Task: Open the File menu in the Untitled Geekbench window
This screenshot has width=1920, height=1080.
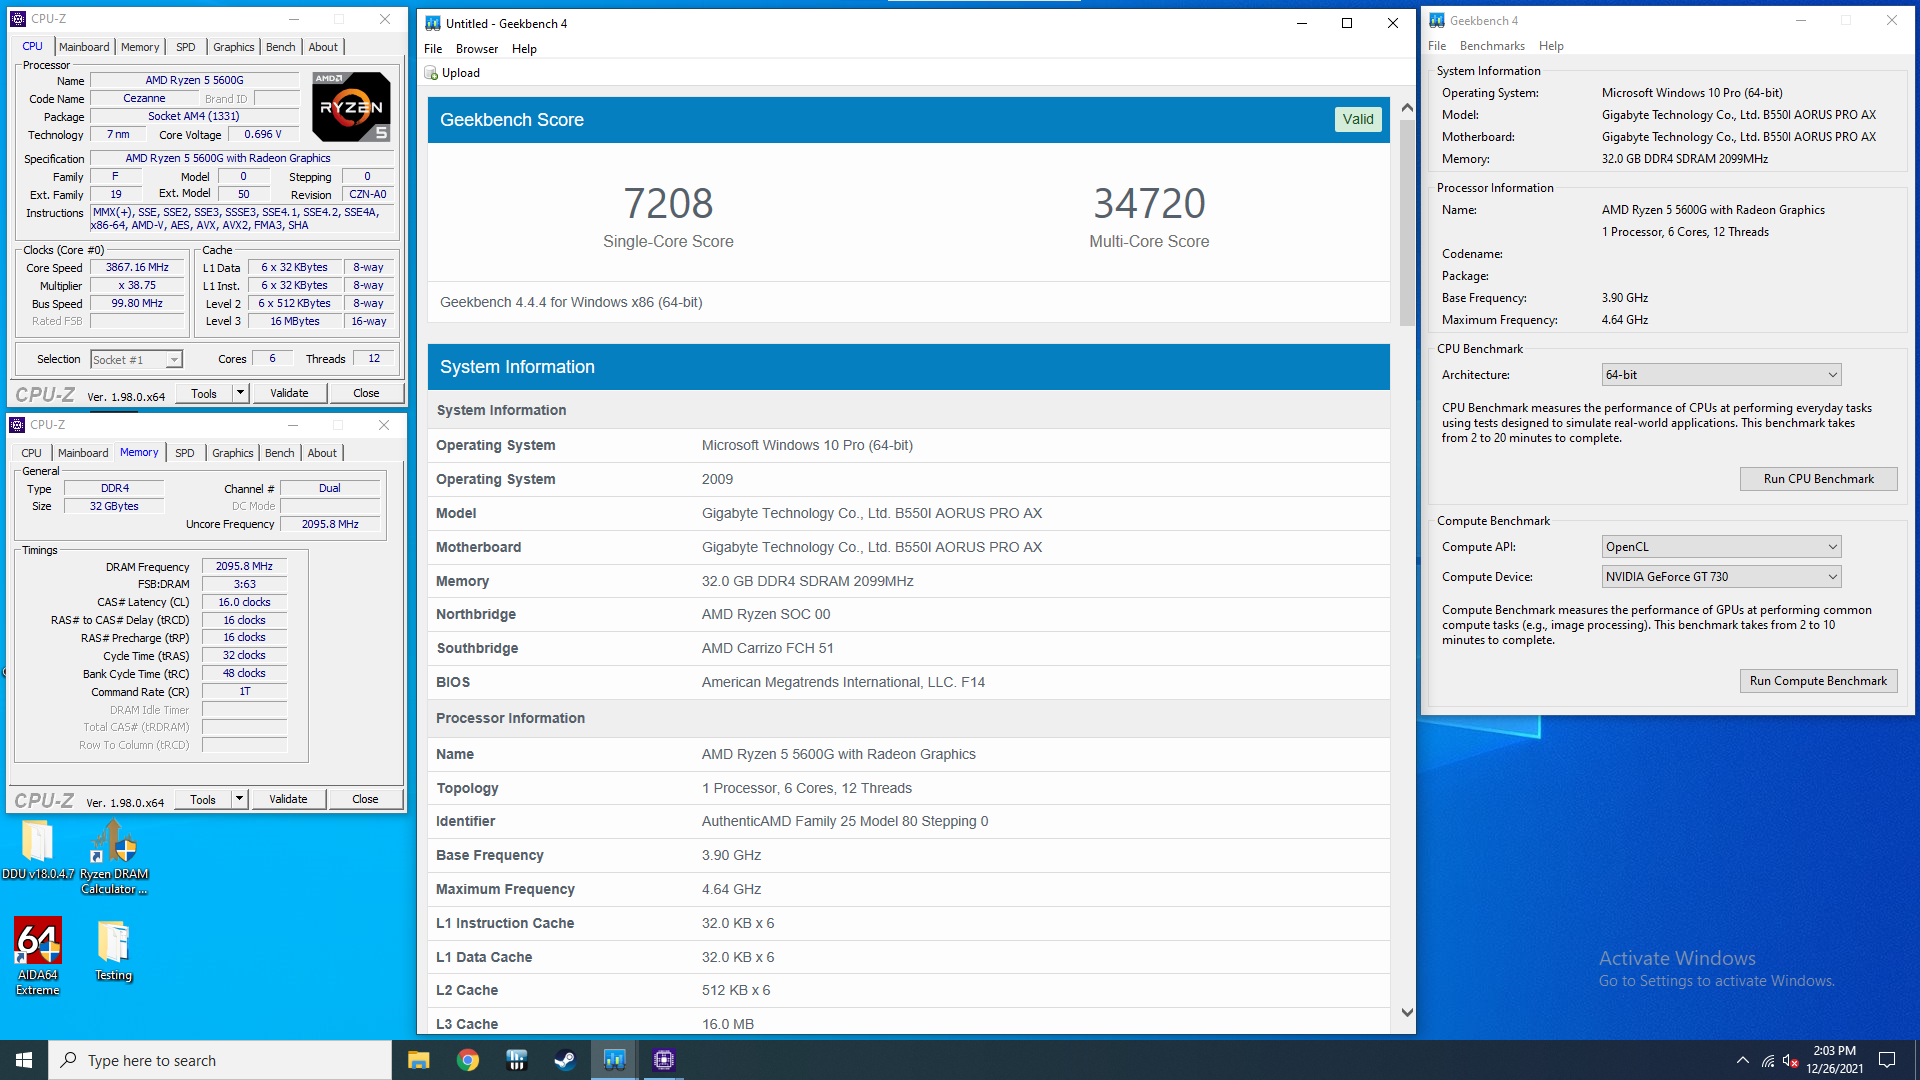Action: (433, 49)
